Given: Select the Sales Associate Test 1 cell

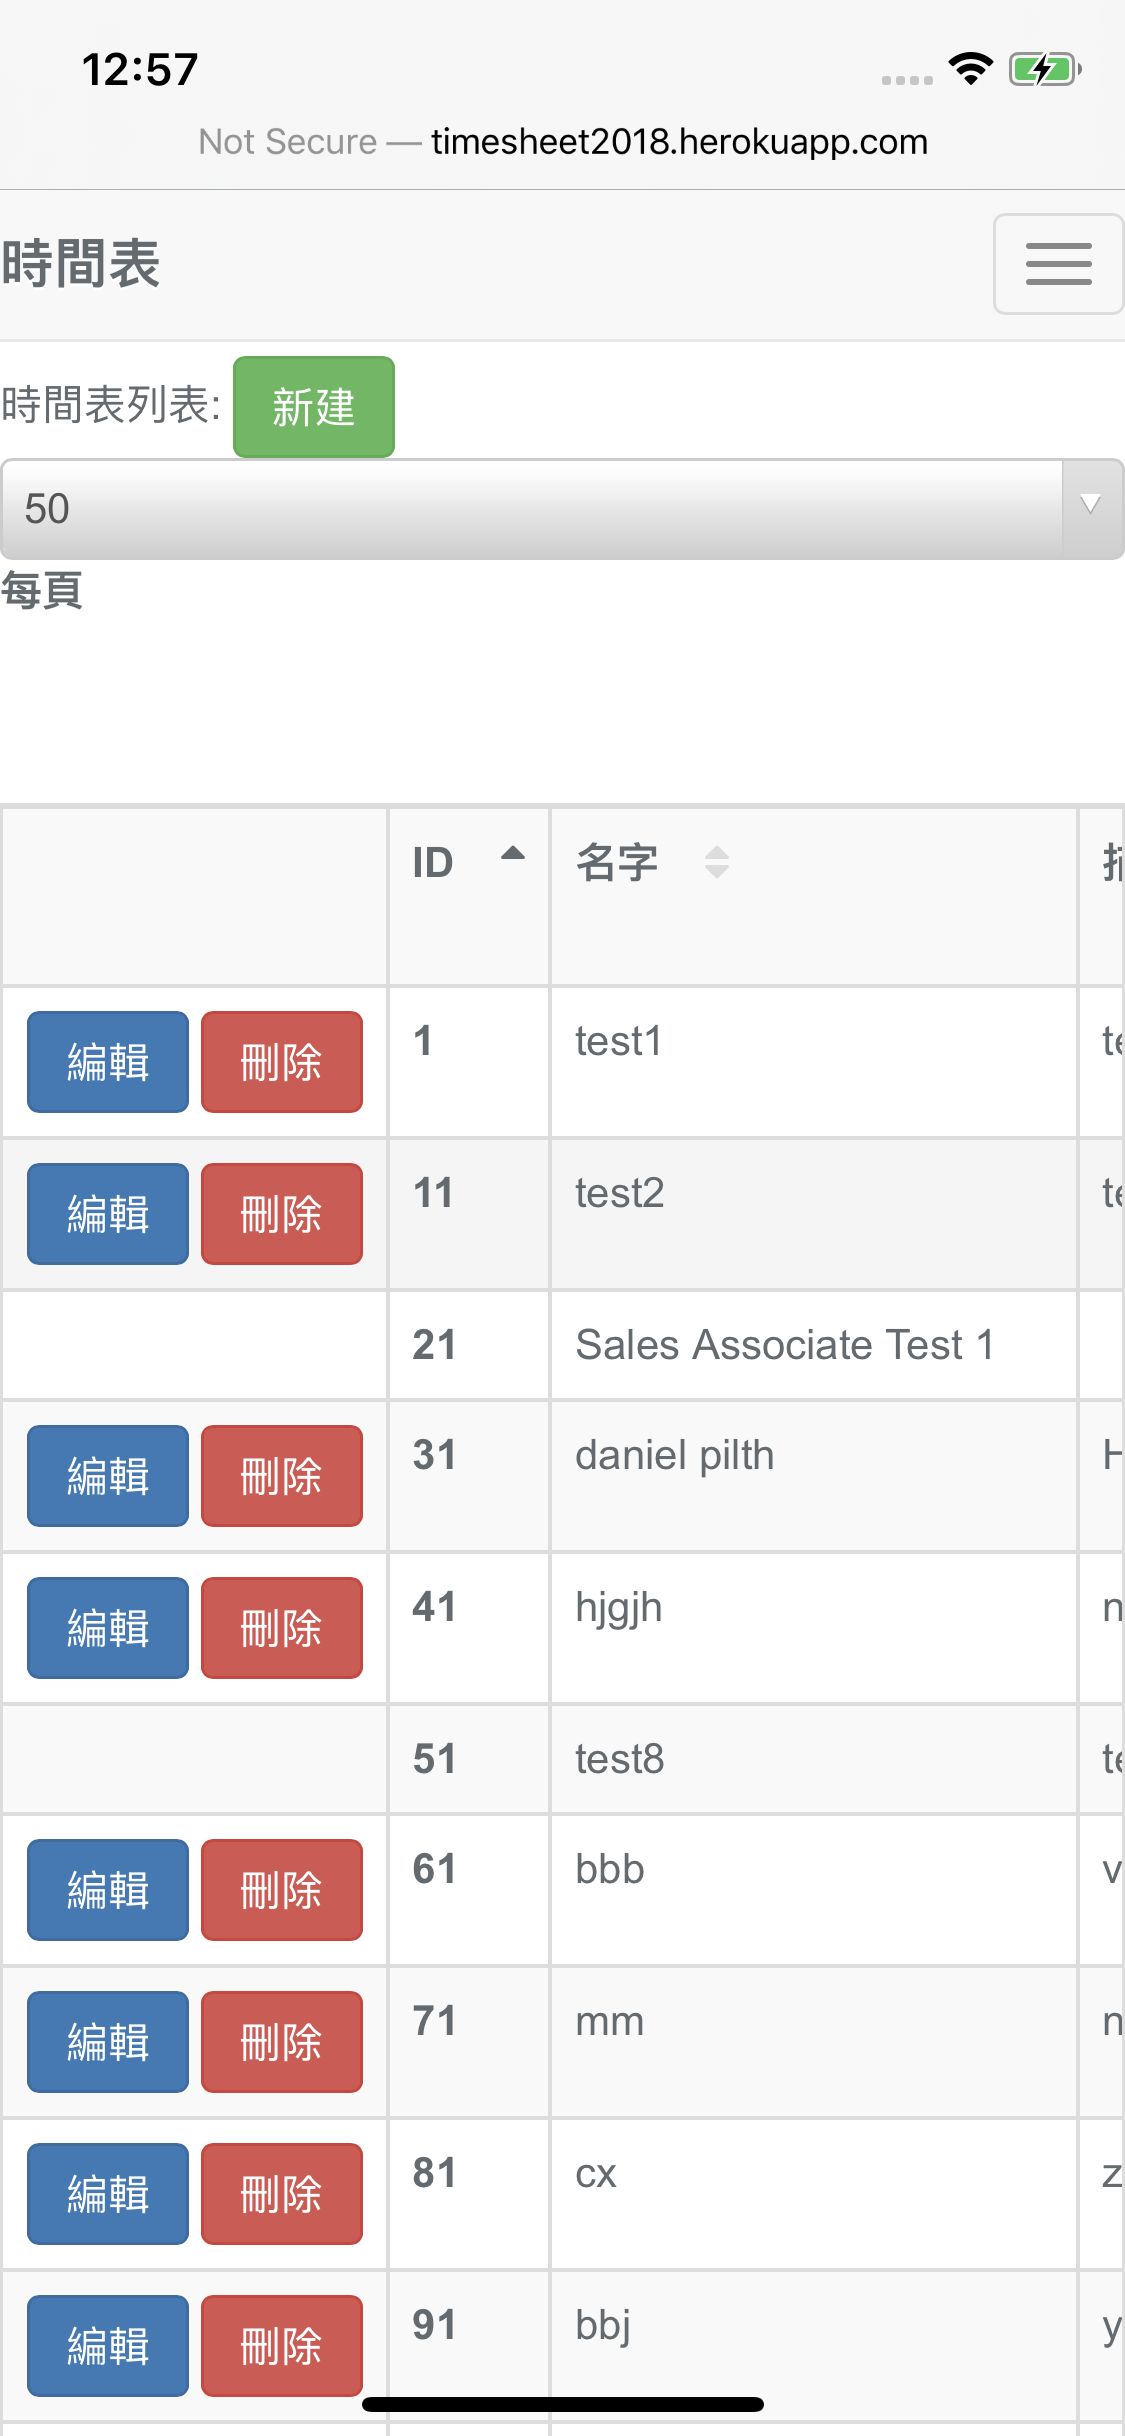Looking at the screenshot, I should (x=784, y=1345).
